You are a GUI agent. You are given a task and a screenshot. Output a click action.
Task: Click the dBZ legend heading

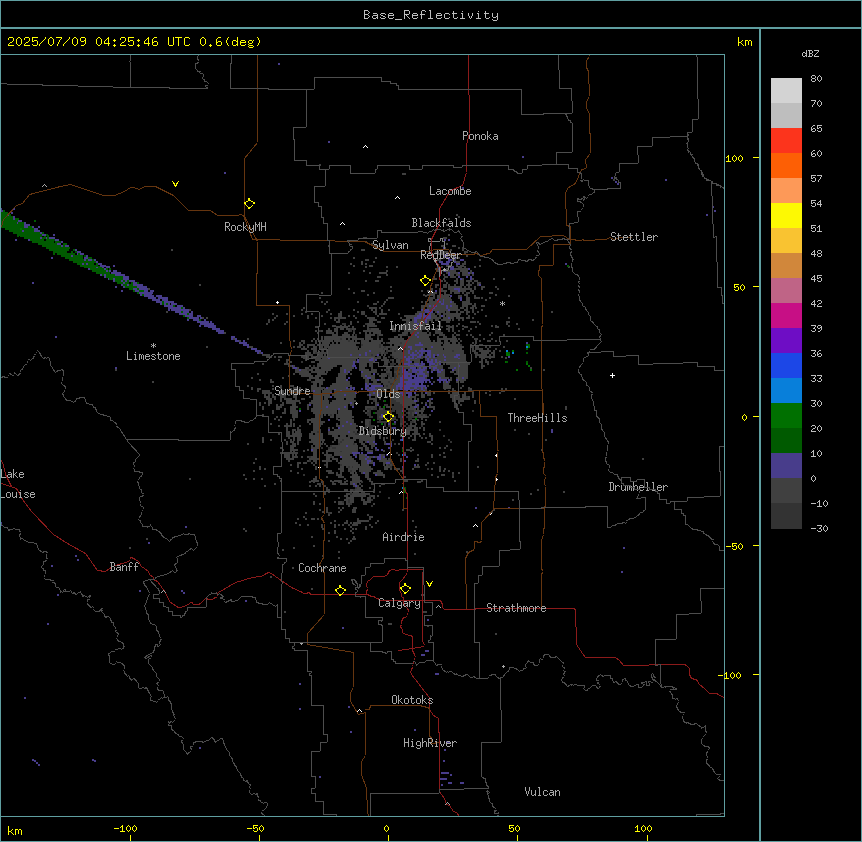pyautogui.click(x=810, y=54)
